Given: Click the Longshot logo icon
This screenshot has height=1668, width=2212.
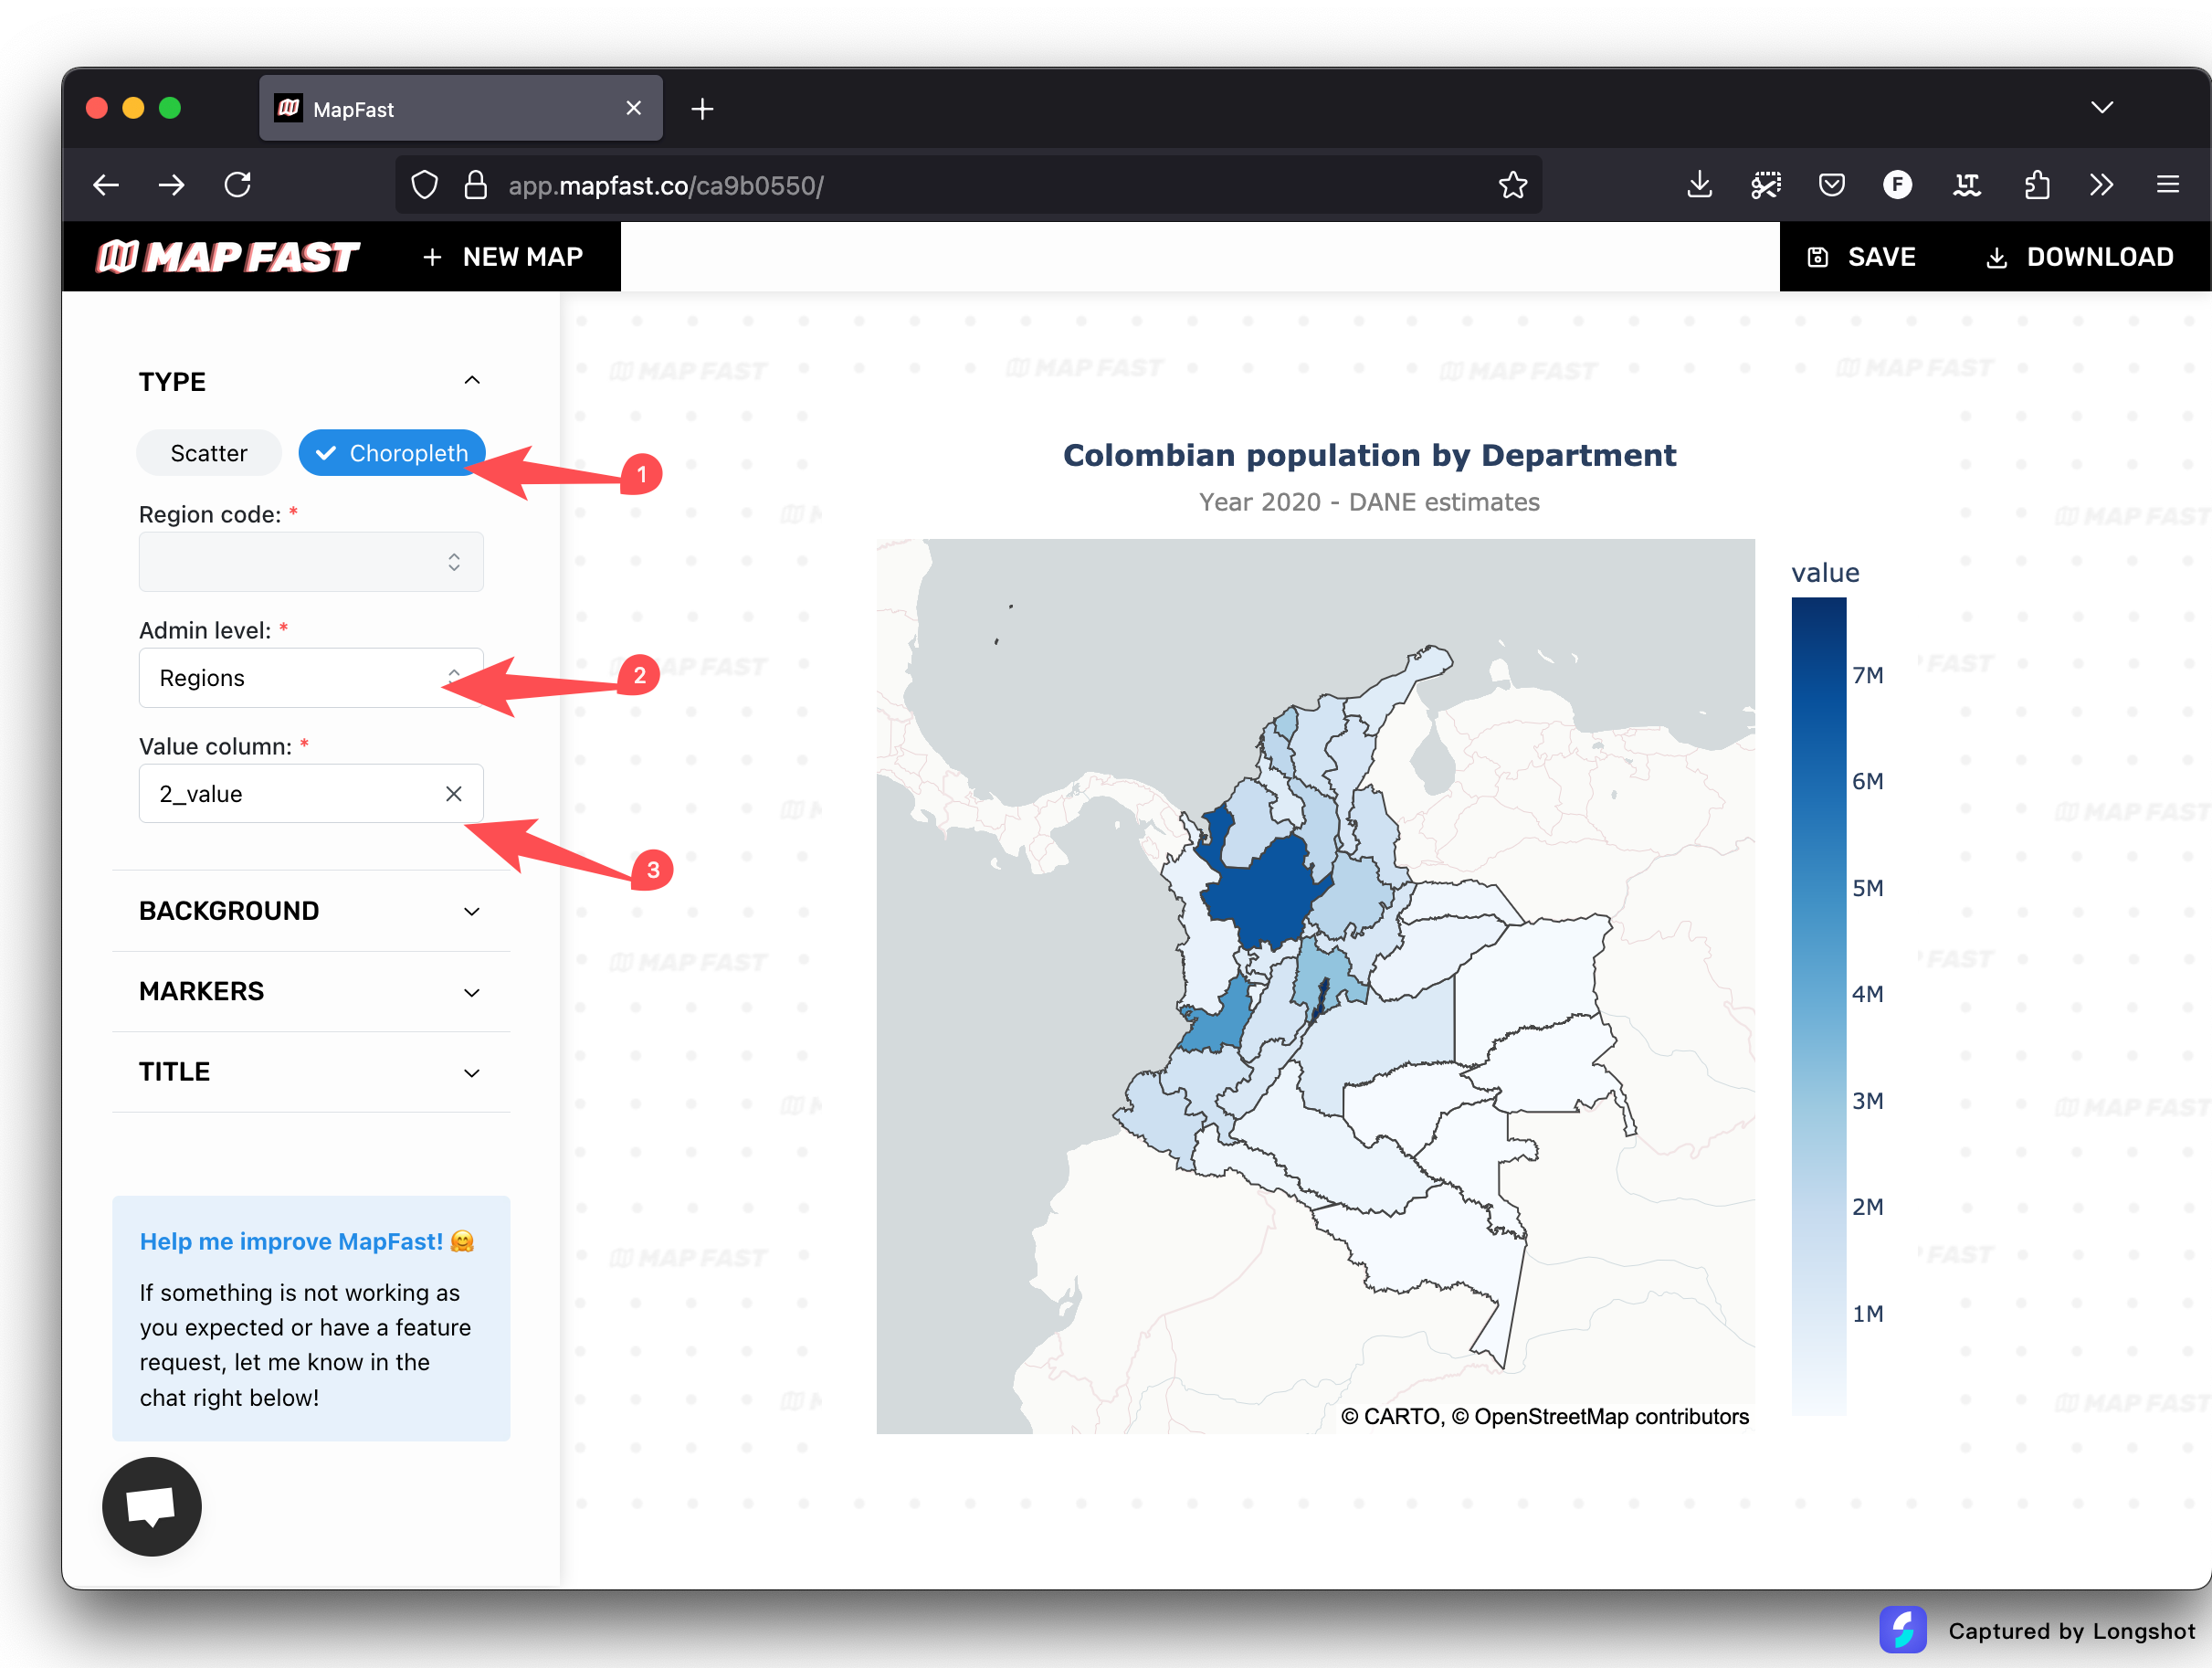Looking at the screenshot, I should click(1903, 1631).
